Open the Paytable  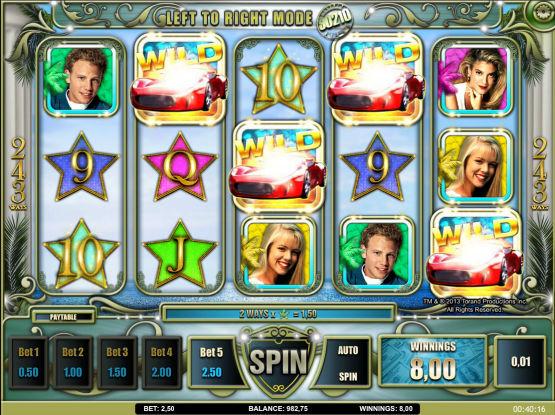pos(63,317)
